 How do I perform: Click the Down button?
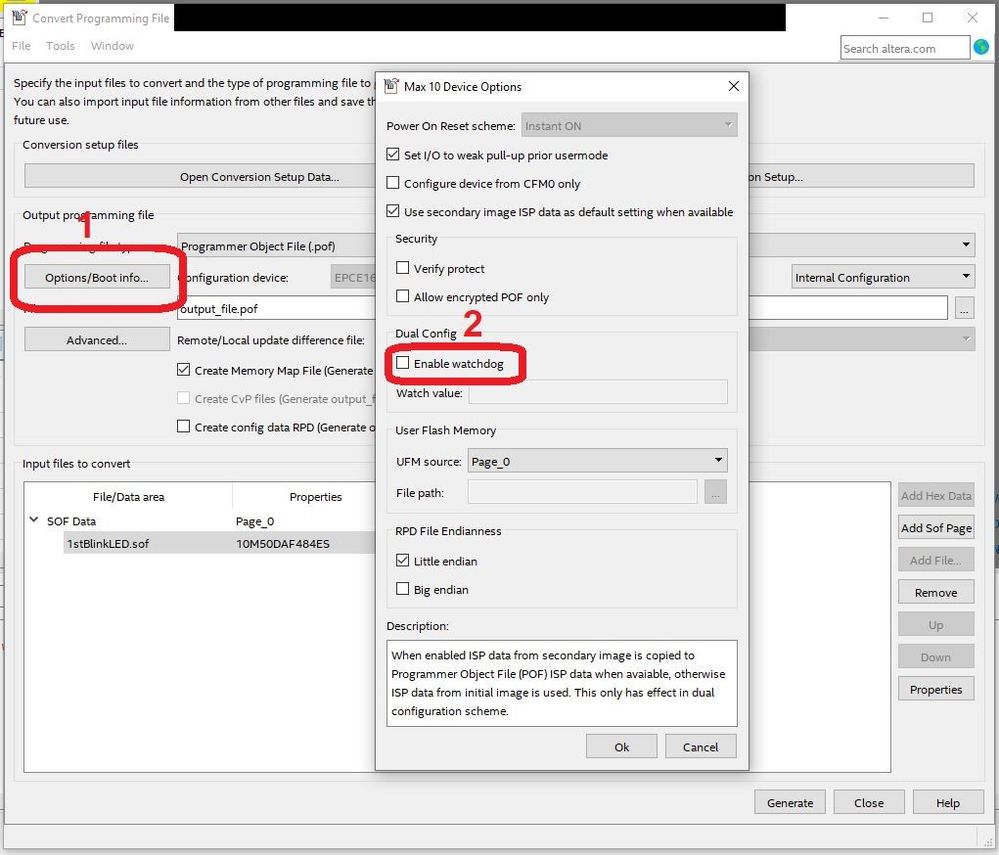coord(936,657)
